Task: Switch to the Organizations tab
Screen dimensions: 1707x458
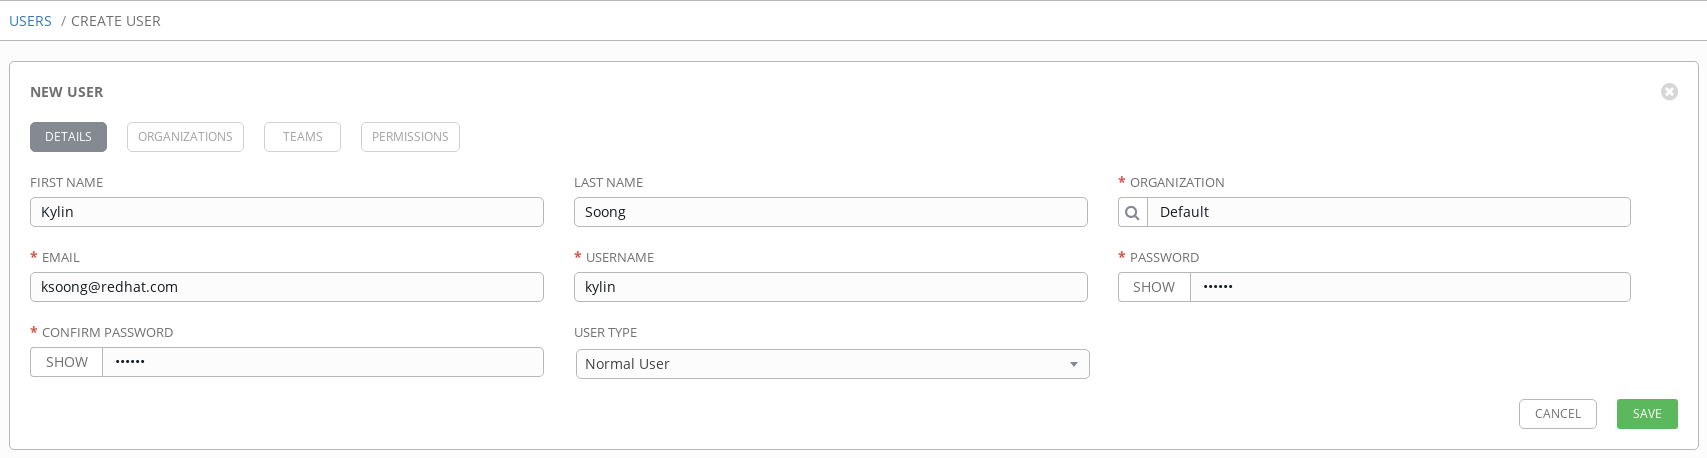Action: (185, 137)
